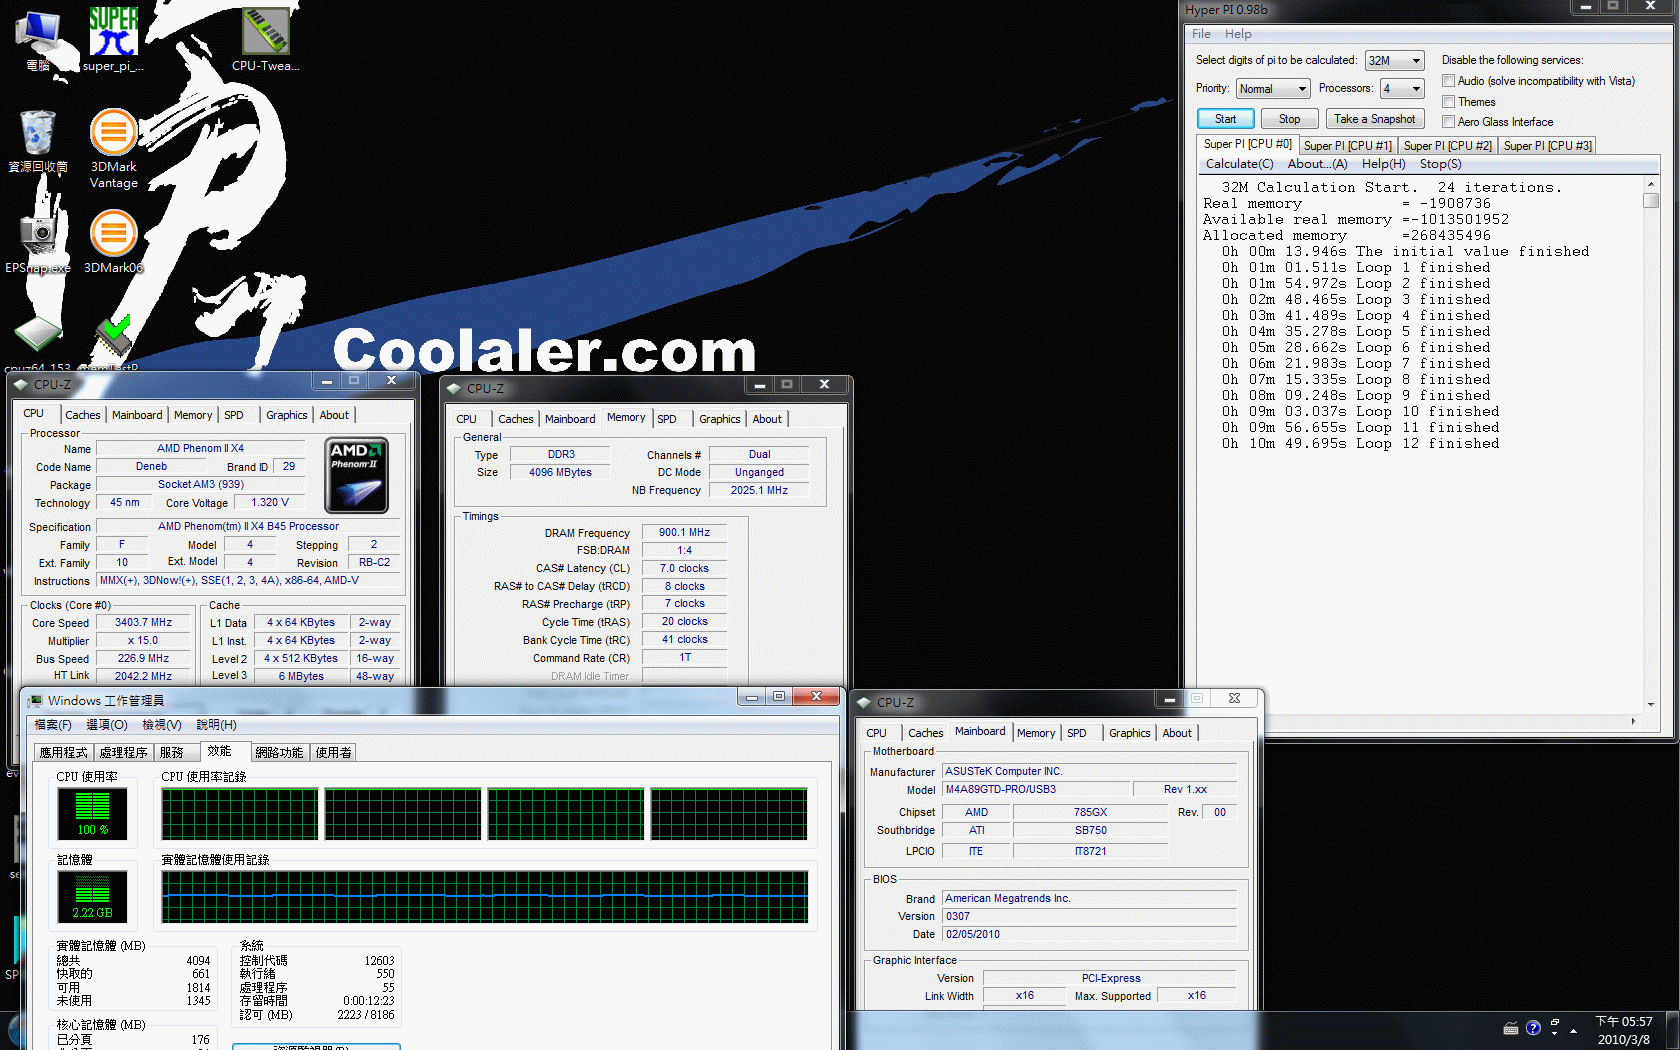Open About tab in CPU-Z Mainboard window

1177,733
